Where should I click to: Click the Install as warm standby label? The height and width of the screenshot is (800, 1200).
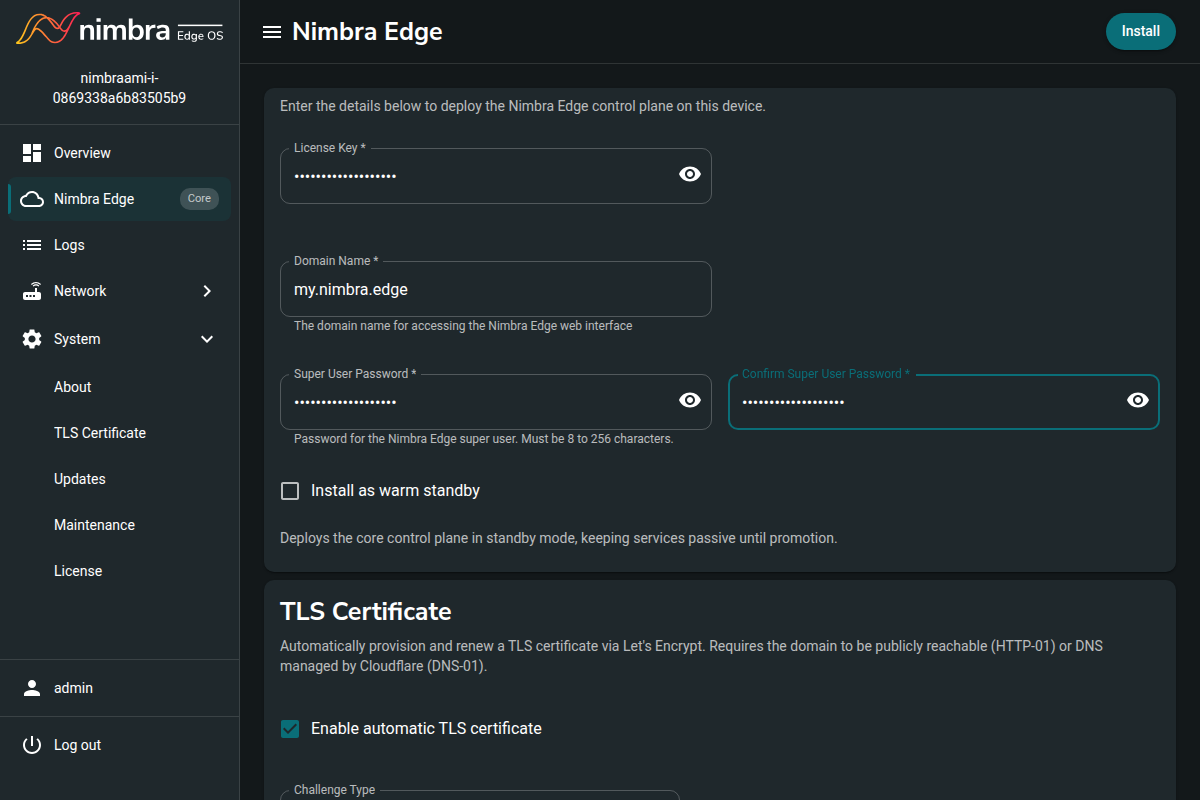(x=395, y=491)
